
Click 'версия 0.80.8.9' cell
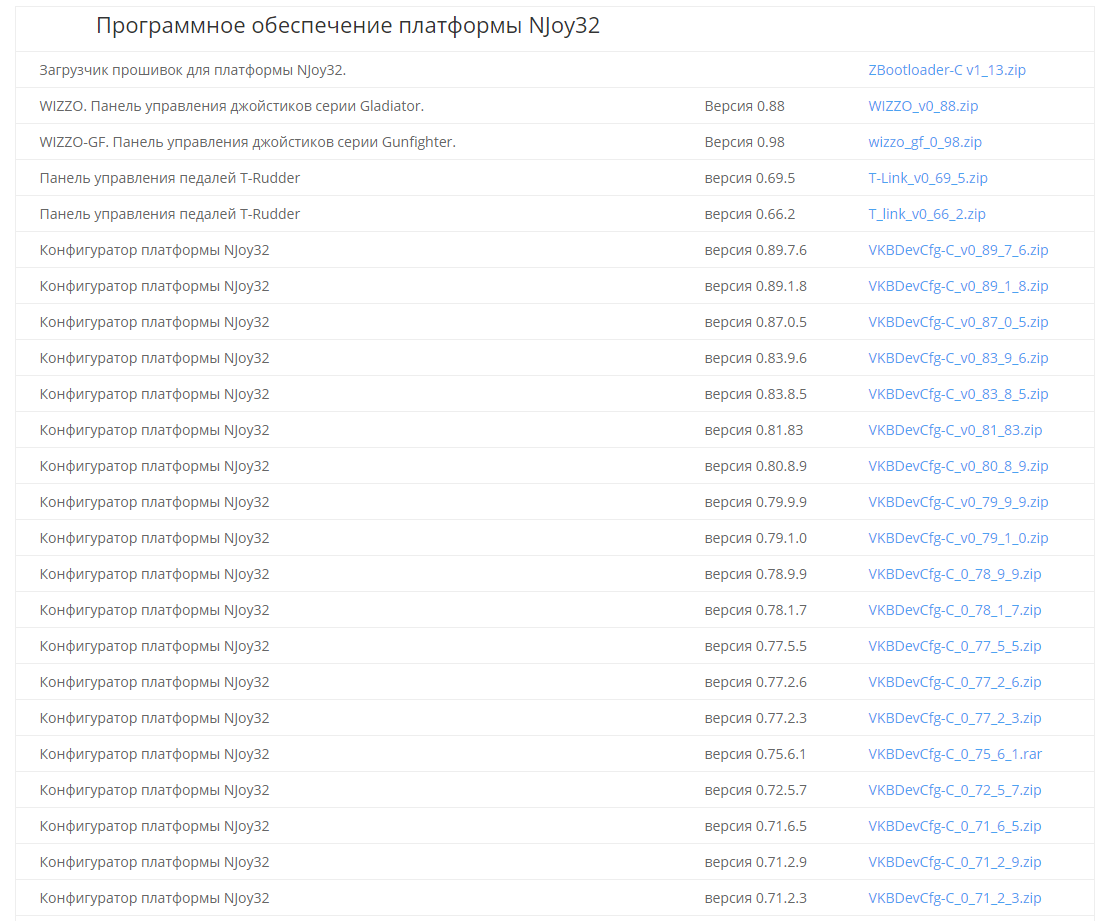click(x=755, y=466)
